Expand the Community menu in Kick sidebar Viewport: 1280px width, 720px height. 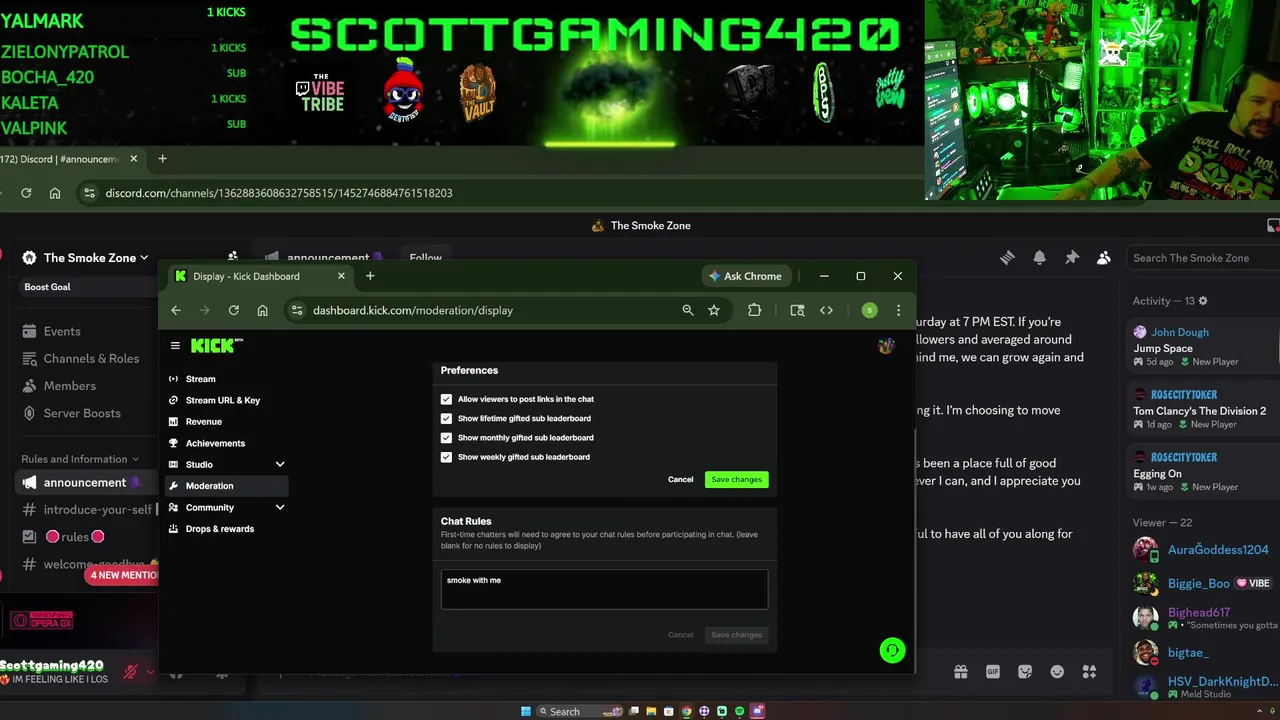coord(280,508)
